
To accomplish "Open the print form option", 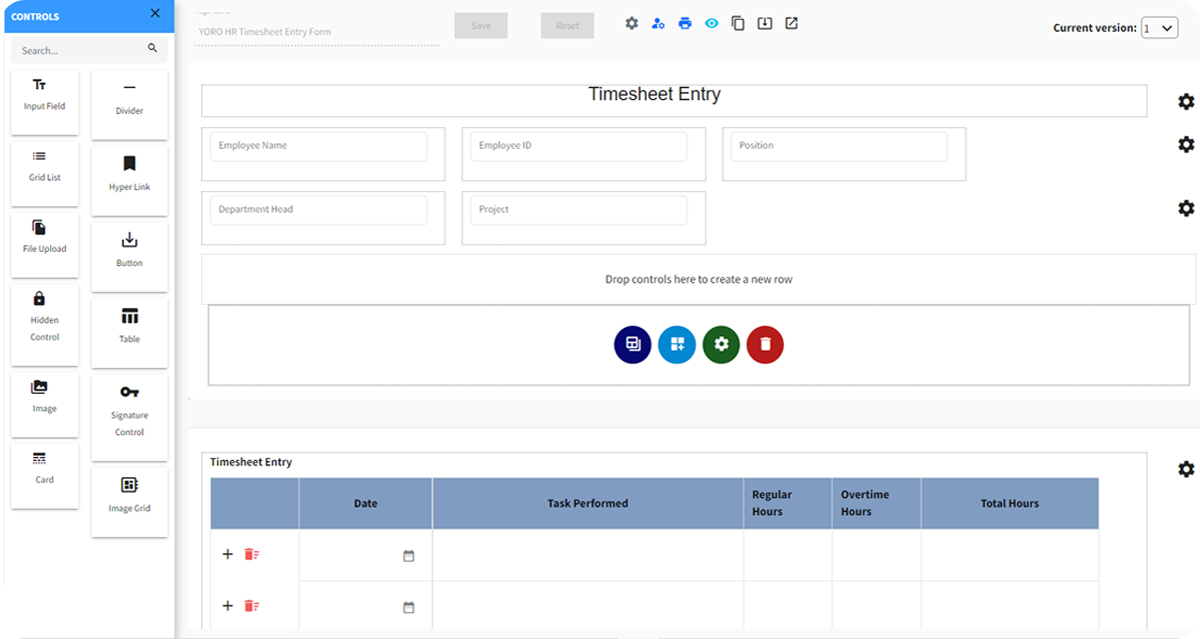I will pos(684,22).
